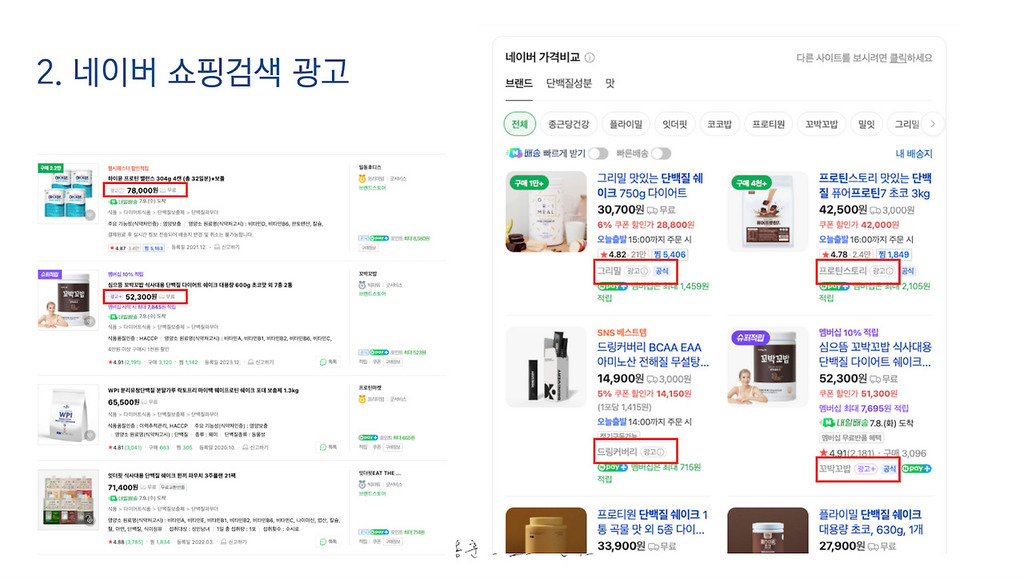Click the 드링커버리 광고 info badge

click(x=654, y=452)
